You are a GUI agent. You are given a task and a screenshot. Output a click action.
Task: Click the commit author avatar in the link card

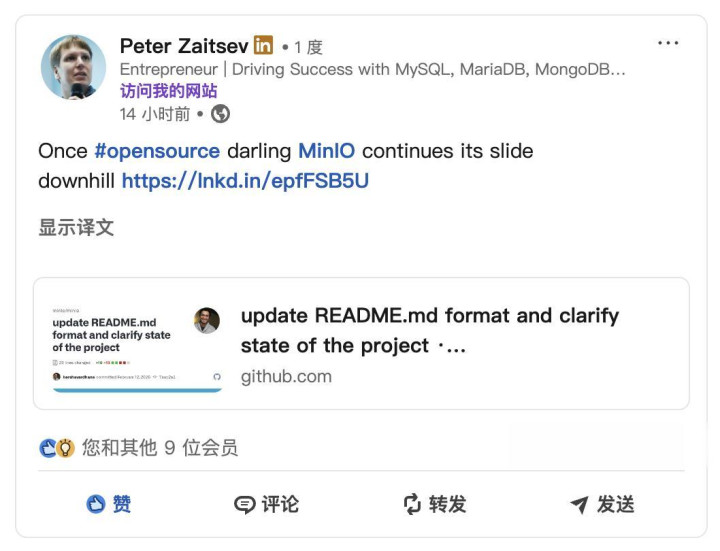tap(207, 320)
